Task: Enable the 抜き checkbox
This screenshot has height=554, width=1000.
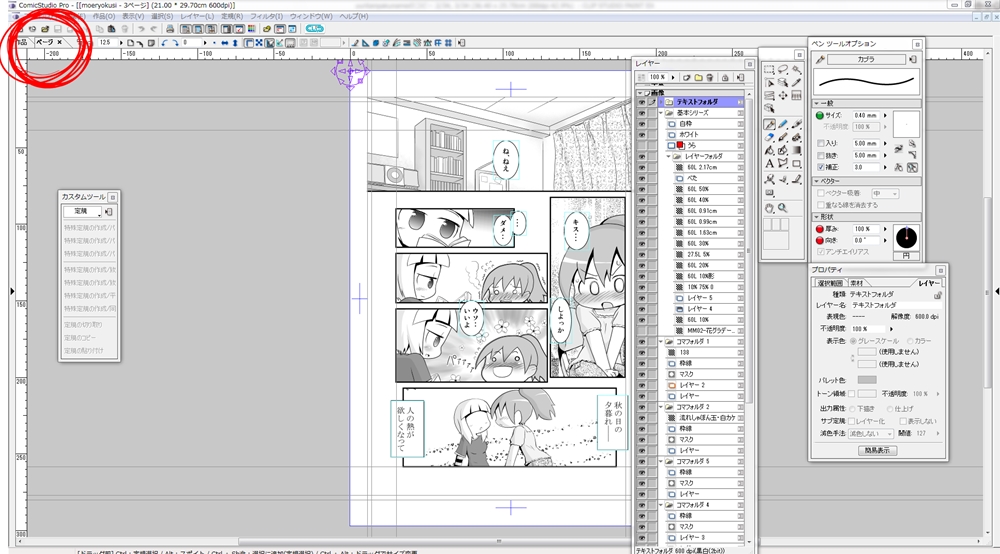Action: pyautogui.click(x=821, y=156)
